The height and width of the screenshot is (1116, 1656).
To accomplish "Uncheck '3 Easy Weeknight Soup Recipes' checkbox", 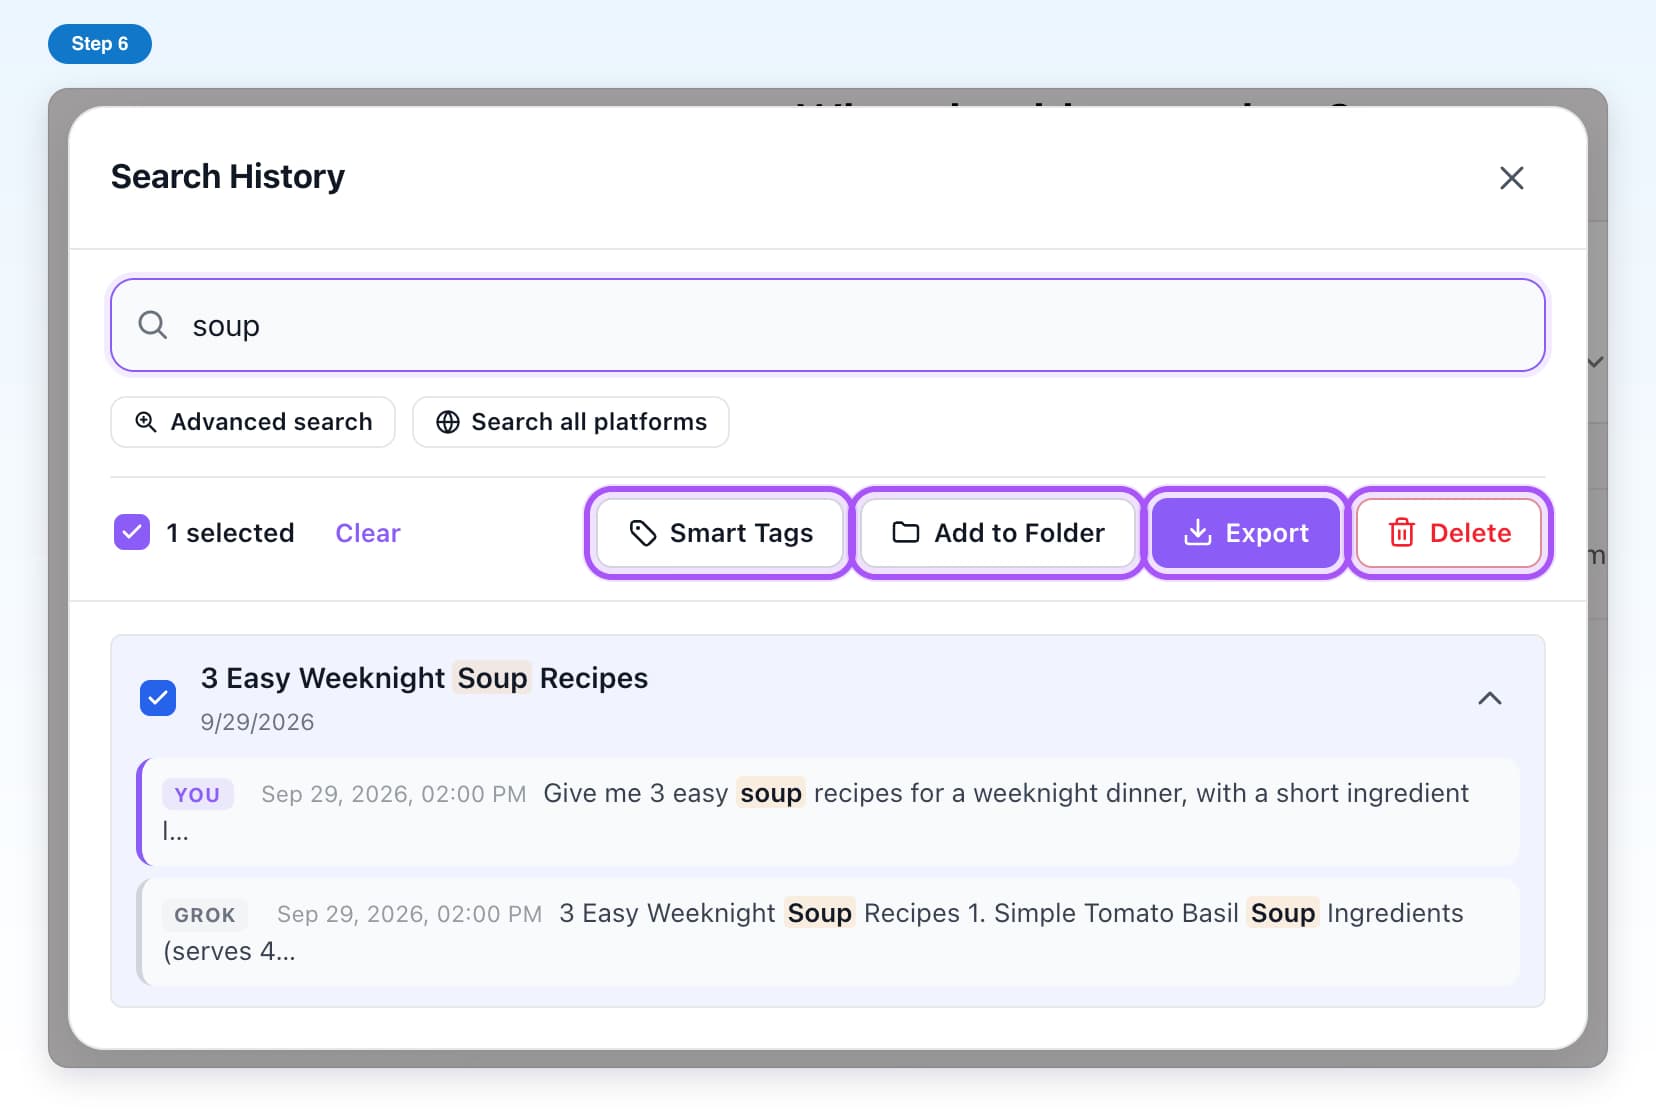I will click(158, 698).
